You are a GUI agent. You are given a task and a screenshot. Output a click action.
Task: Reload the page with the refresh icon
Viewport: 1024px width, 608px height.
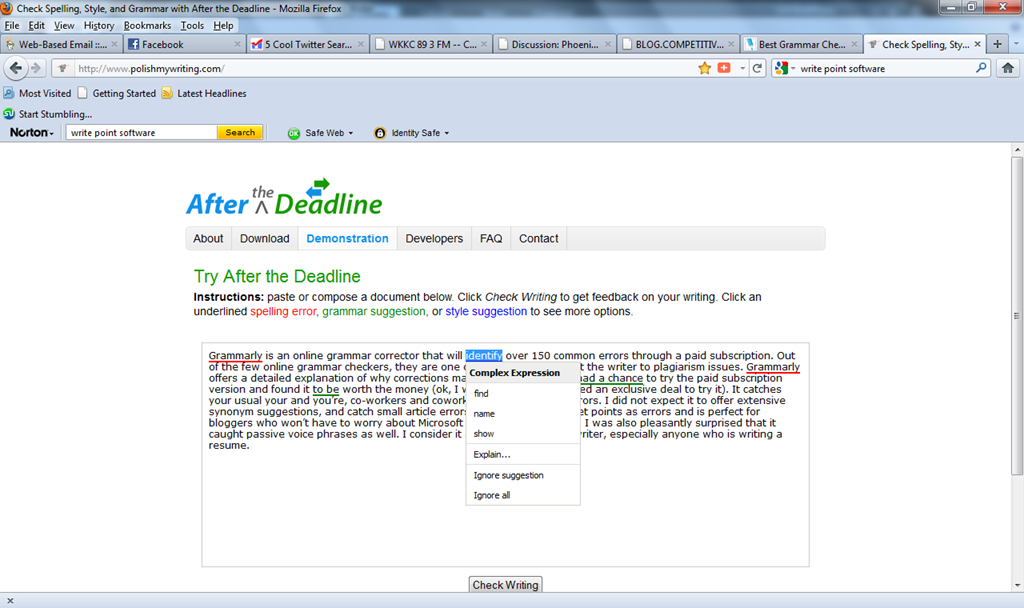click(758, 68)
